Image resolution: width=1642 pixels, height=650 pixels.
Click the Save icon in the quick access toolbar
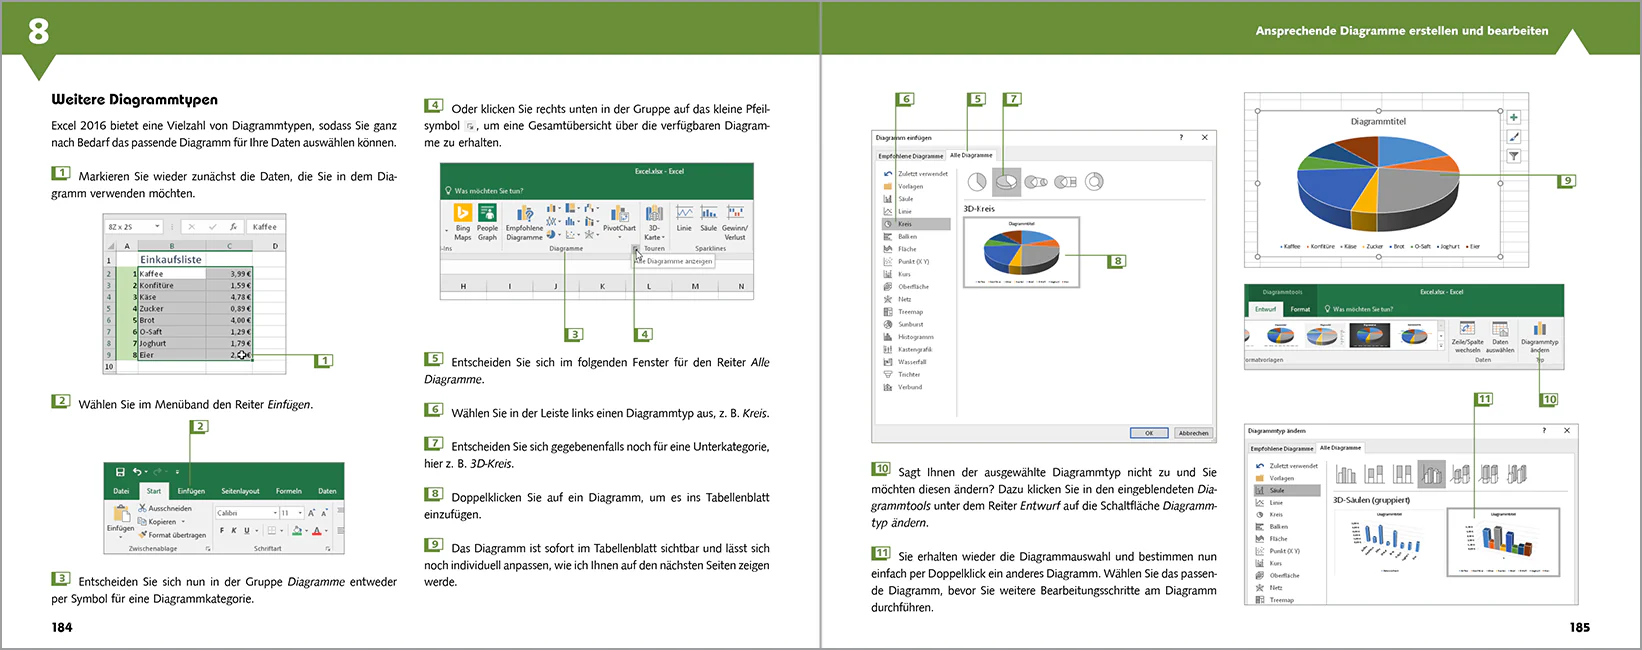[120, 472]
